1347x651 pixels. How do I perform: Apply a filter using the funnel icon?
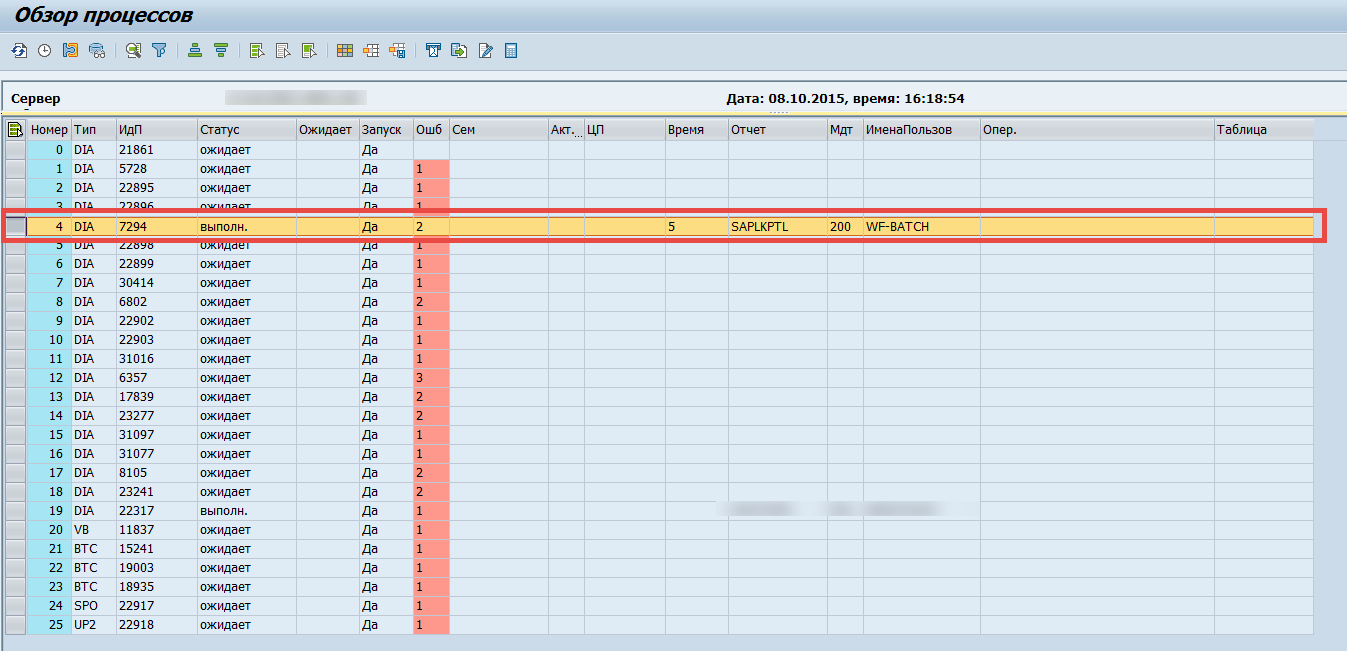159,50
